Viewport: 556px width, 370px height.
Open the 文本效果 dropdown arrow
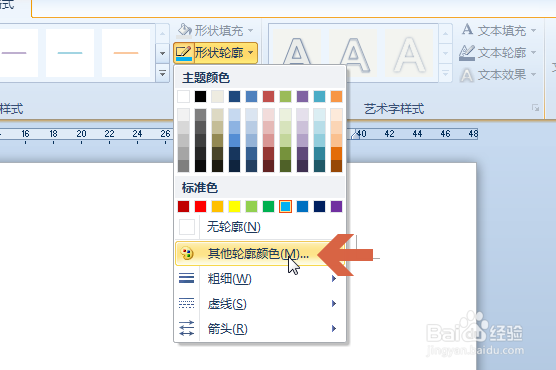tap(534, 75)
